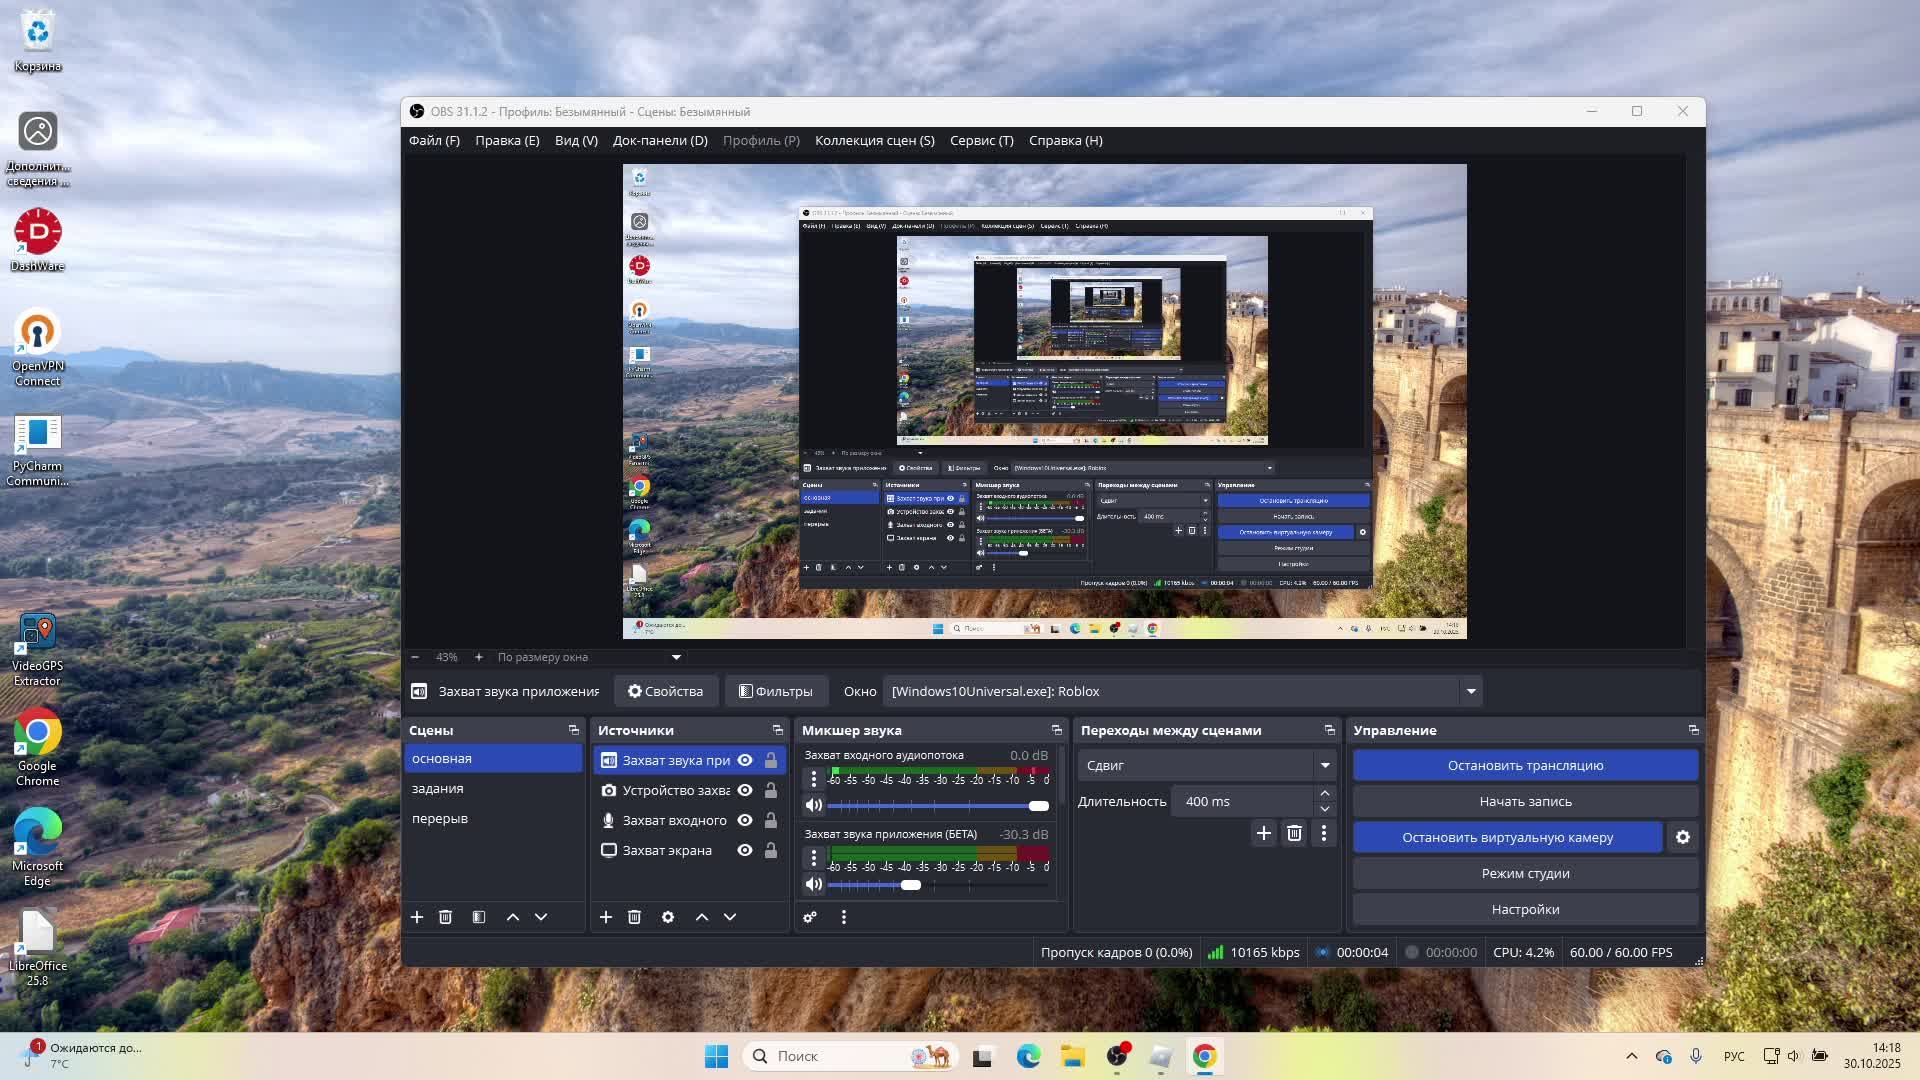Expand the preview scaling dropdown arrow
The width and height of the screenshot is (1920, 1080).
point(676,657)
